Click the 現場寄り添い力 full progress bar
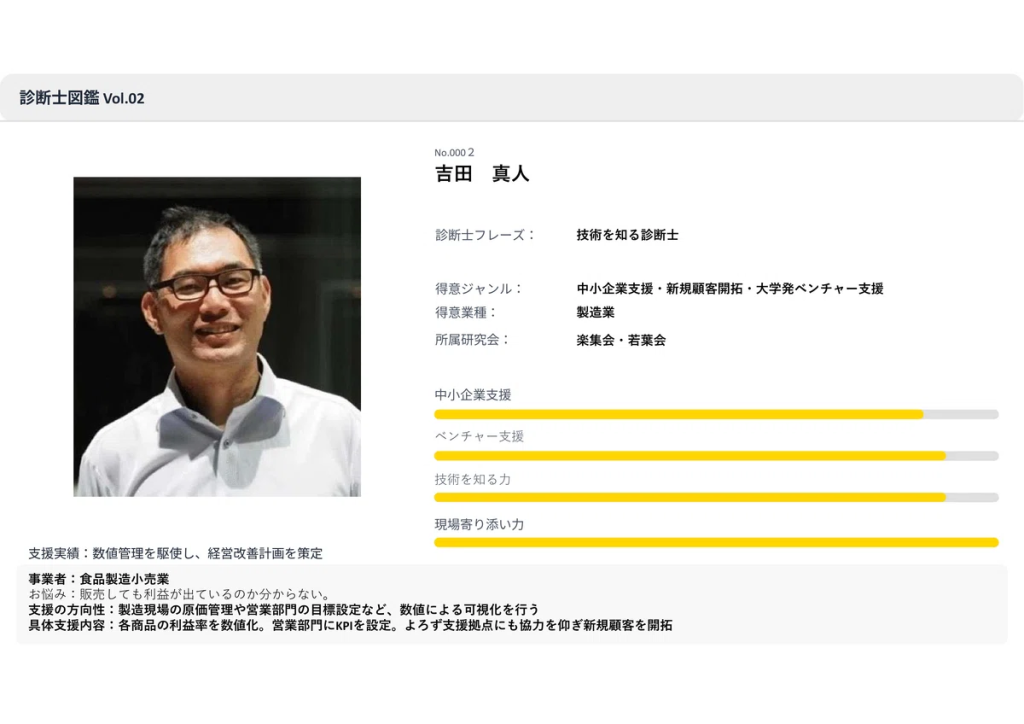 (716, 542)
